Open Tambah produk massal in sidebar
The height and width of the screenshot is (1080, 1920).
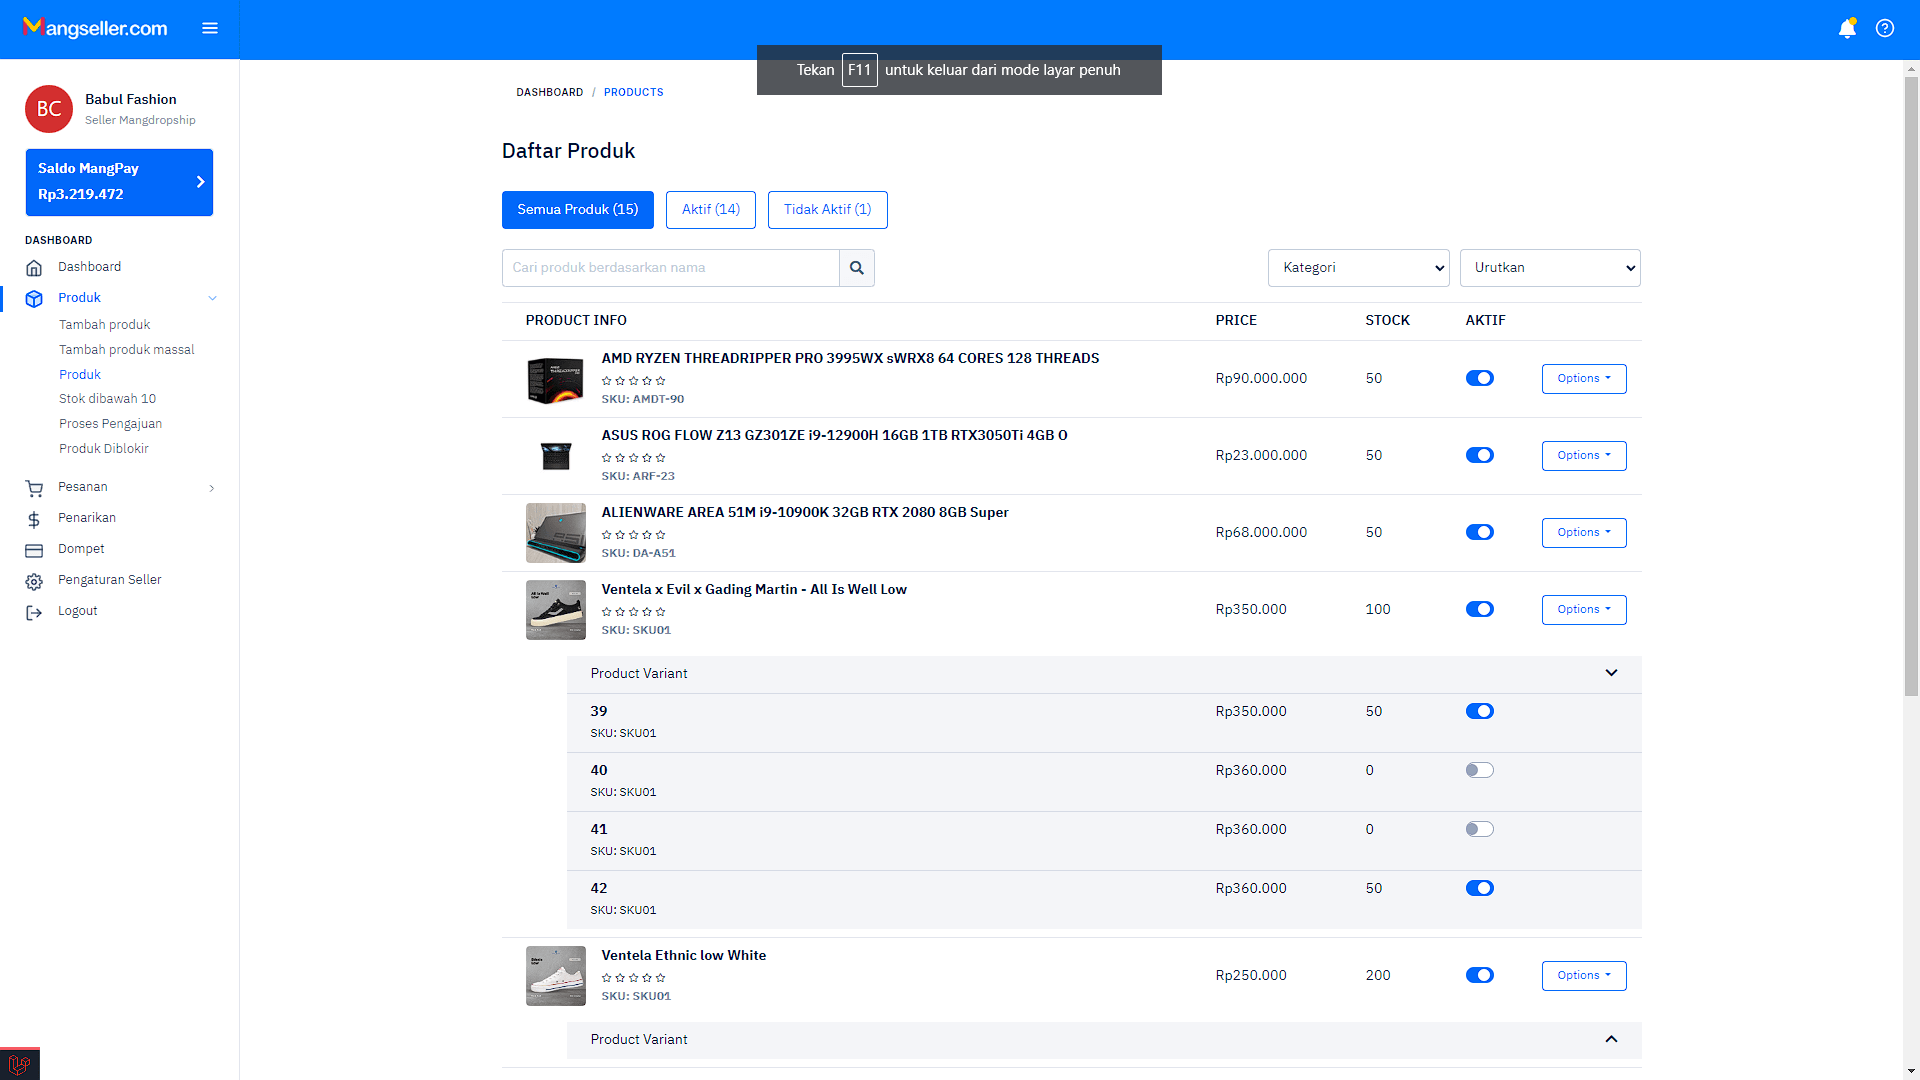pos(127,350)
